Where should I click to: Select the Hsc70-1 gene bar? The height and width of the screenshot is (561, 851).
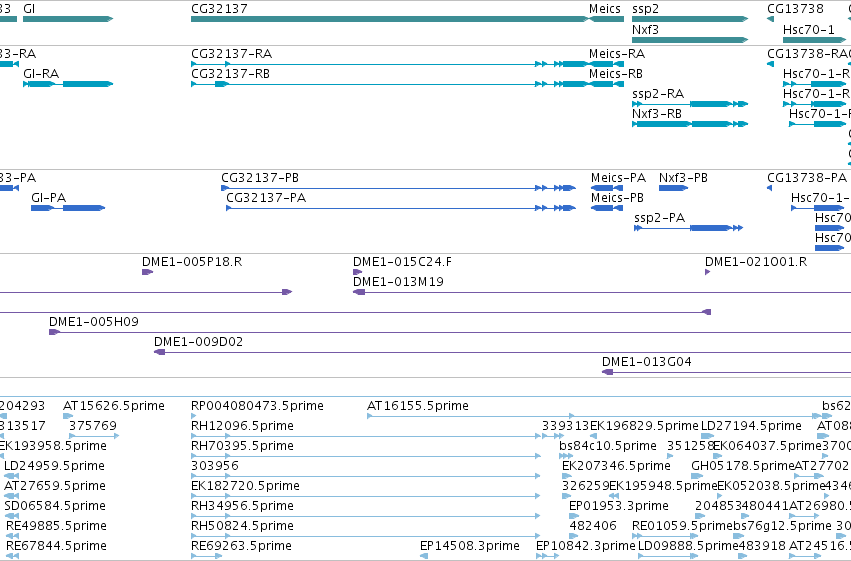coord(815,40)
